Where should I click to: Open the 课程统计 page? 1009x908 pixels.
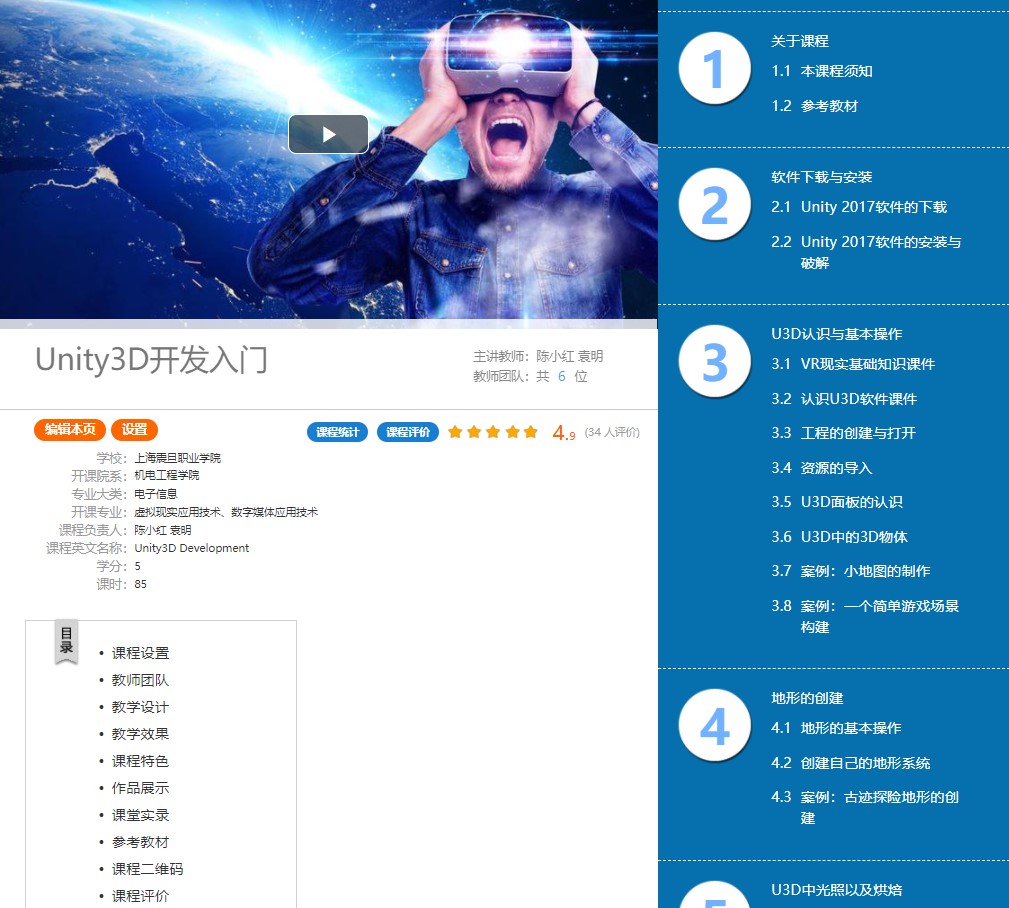tap(337, 432)
